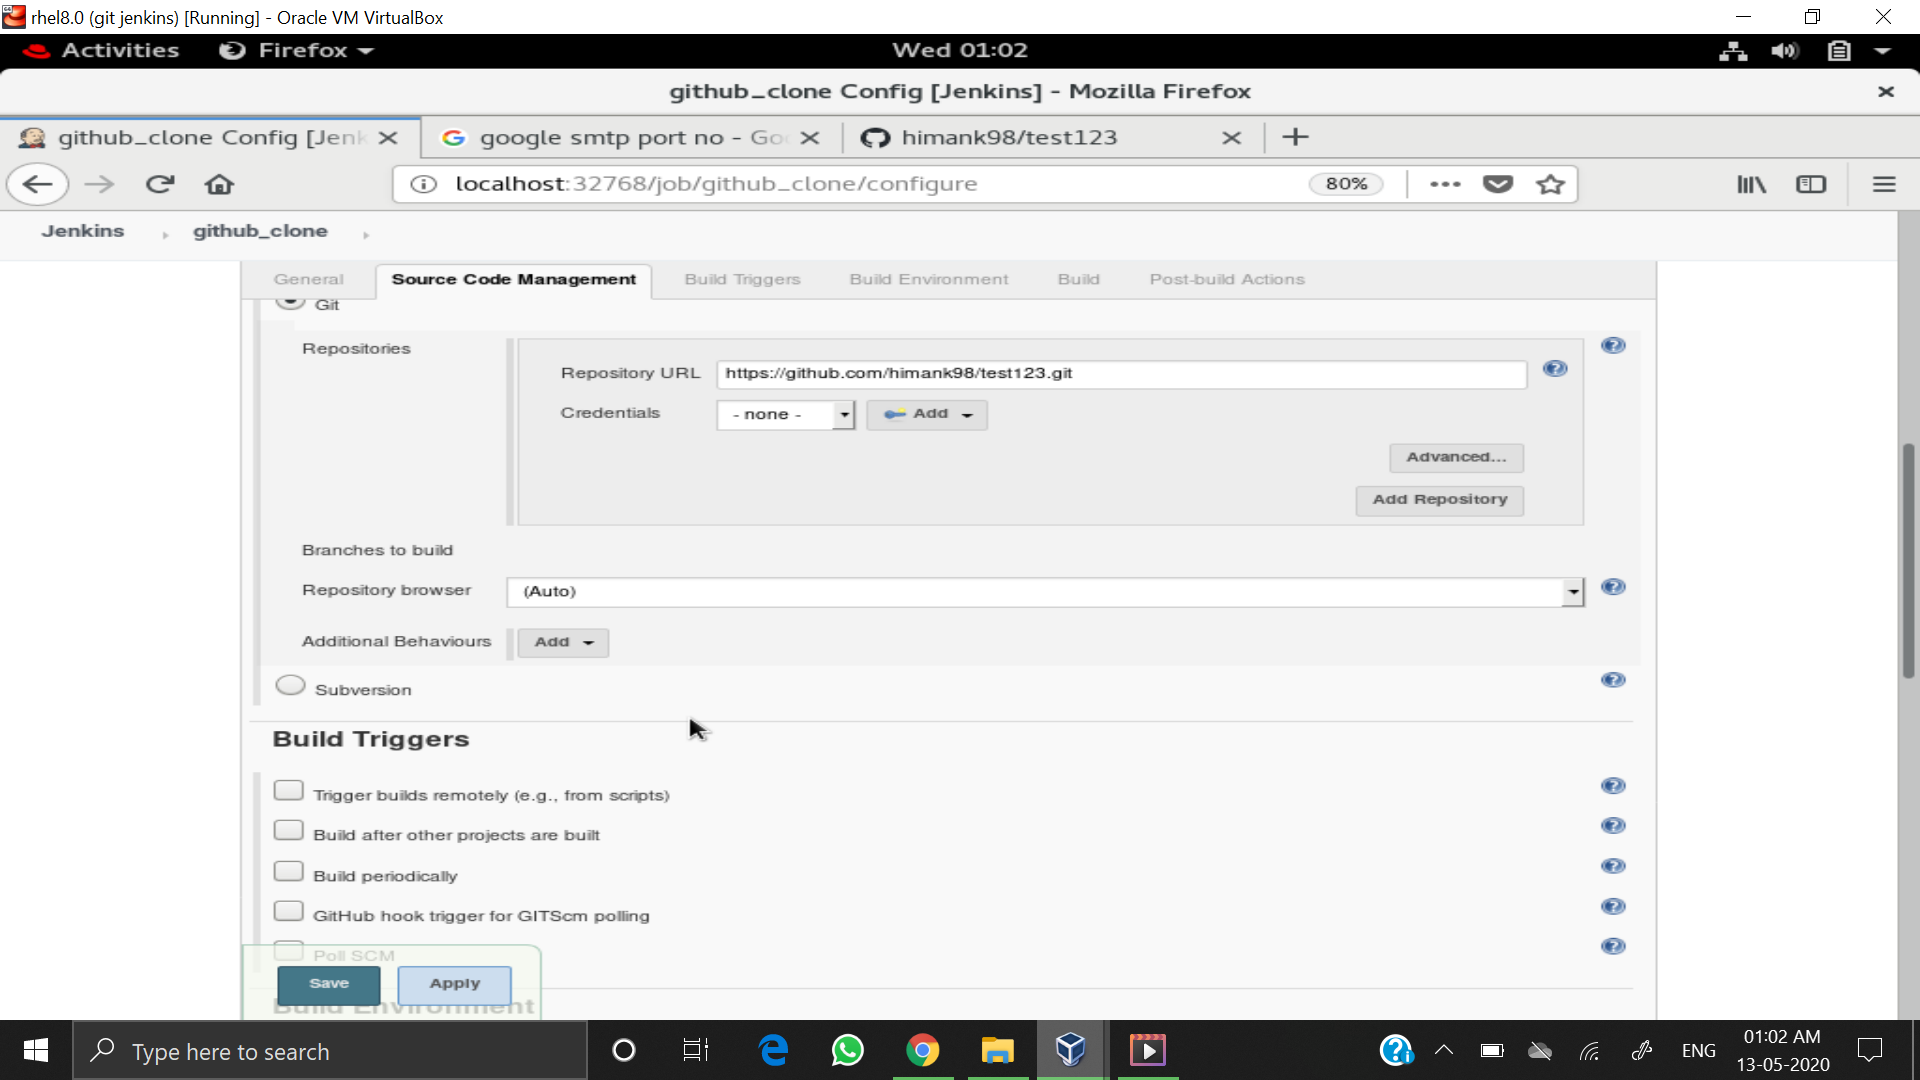Viewport: 1920px width, 1080px height.
Task: Click the help icon beside Repository URL
Action: 1555,368
